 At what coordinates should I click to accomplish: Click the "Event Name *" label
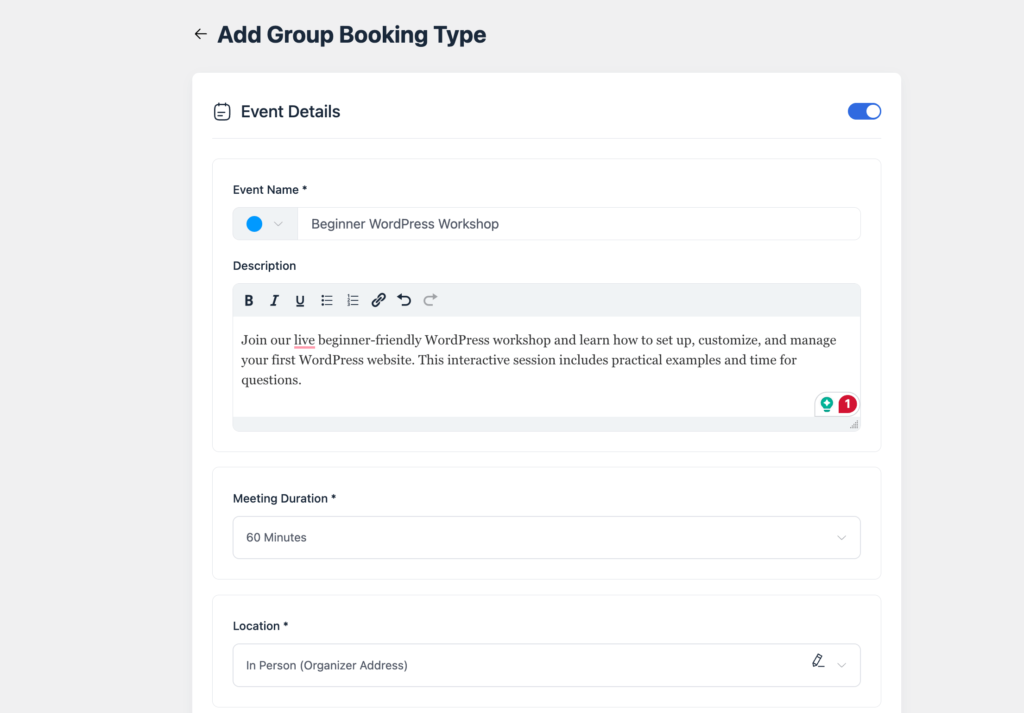270,190
